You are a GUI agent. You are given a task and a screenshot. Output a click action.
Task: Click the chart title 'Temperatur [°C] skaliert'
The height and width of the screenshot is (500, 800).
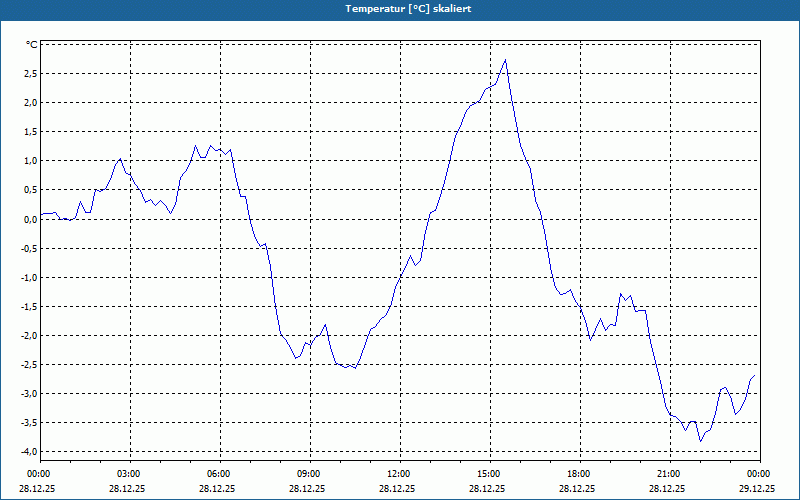point(408,9)
